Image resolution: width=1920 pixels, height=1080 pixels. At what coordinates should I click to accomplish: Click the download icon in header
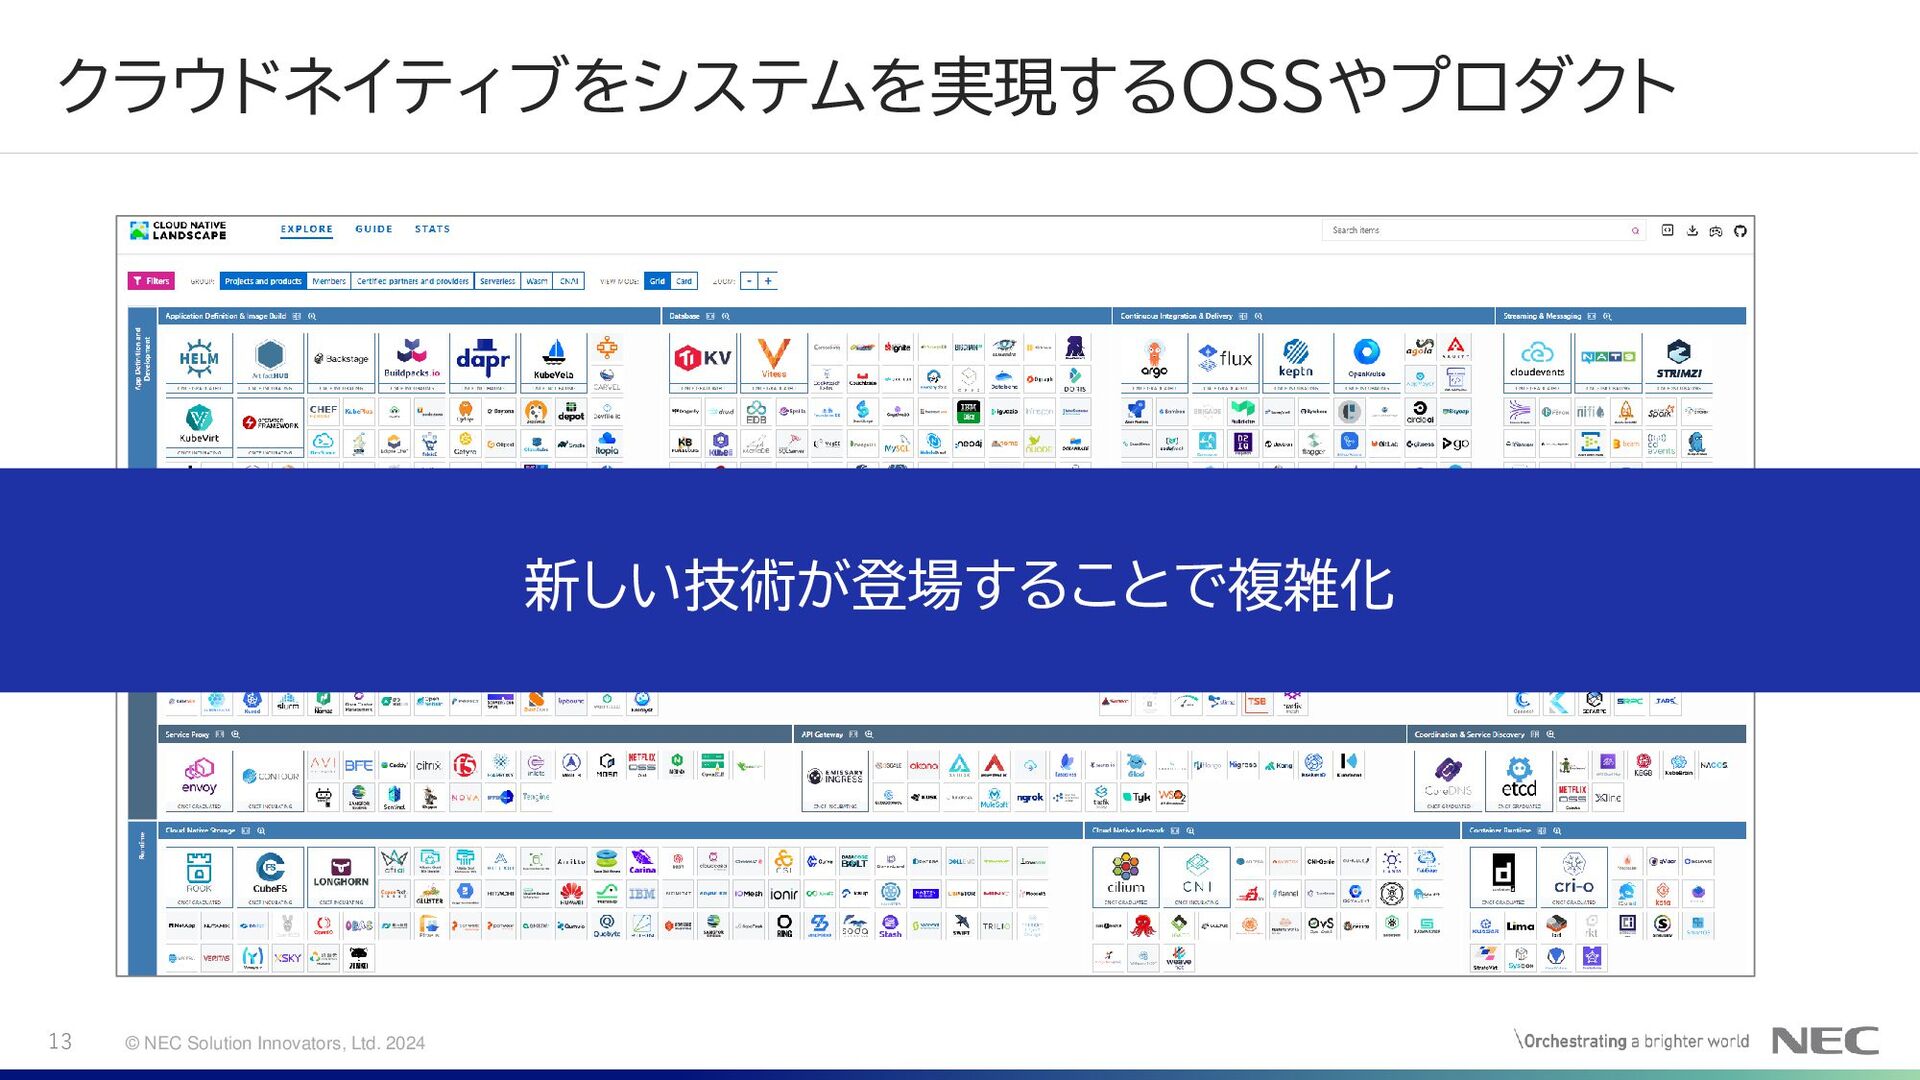1692,230
